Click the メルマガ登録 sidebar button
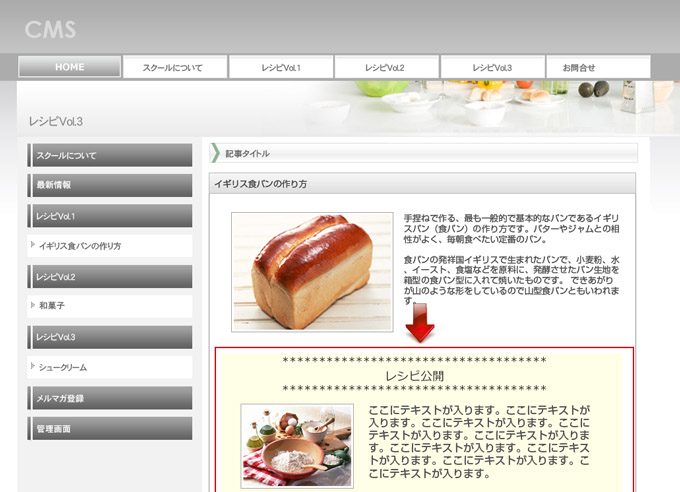Screen dimensions: 680x492 point(109,399)
